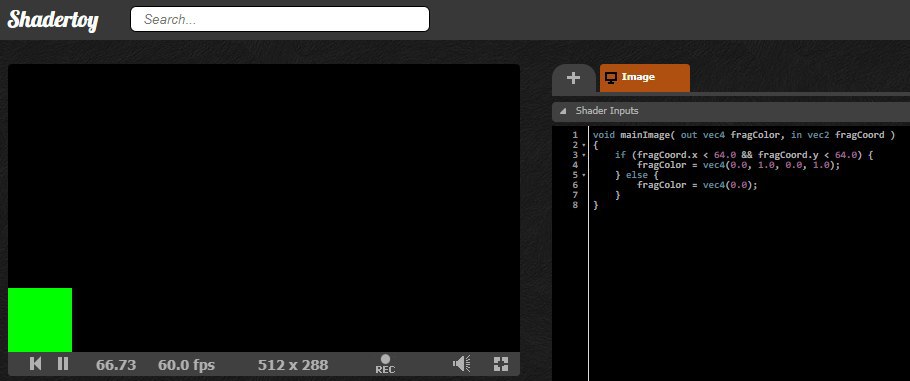Add a new buffer tab with plus
This screenshot has height=381, width=910.
point(573,78)
